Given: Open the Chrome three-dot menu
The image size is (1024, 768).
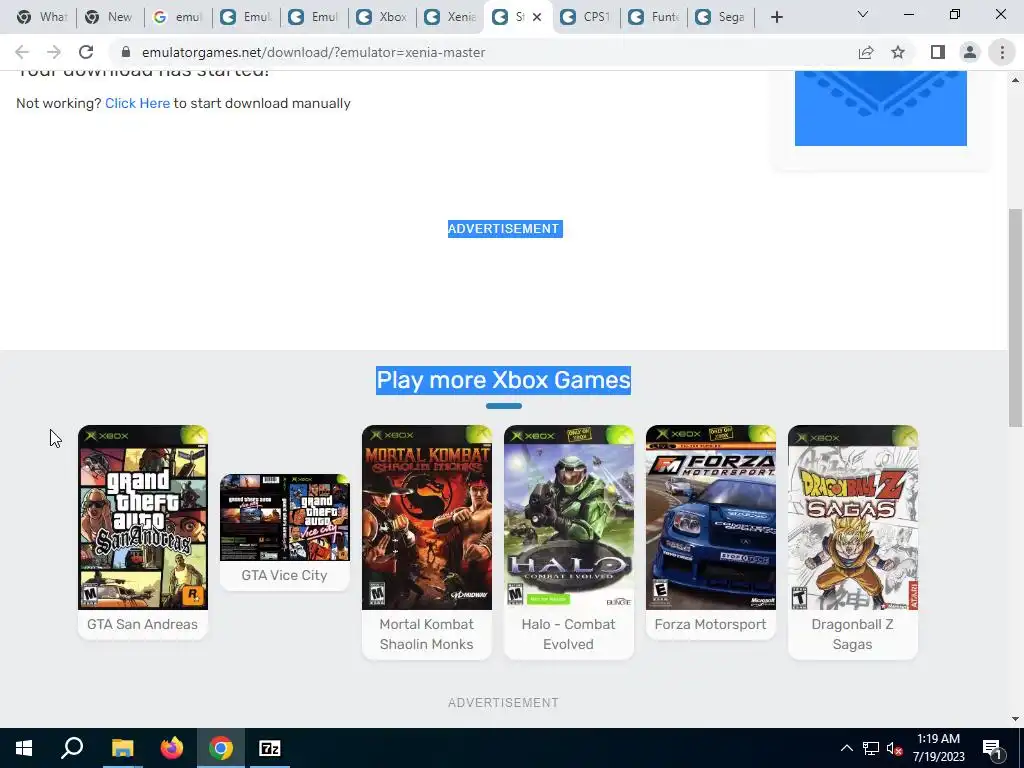Looking at the screenshot, I should [x=1002, y=52].
